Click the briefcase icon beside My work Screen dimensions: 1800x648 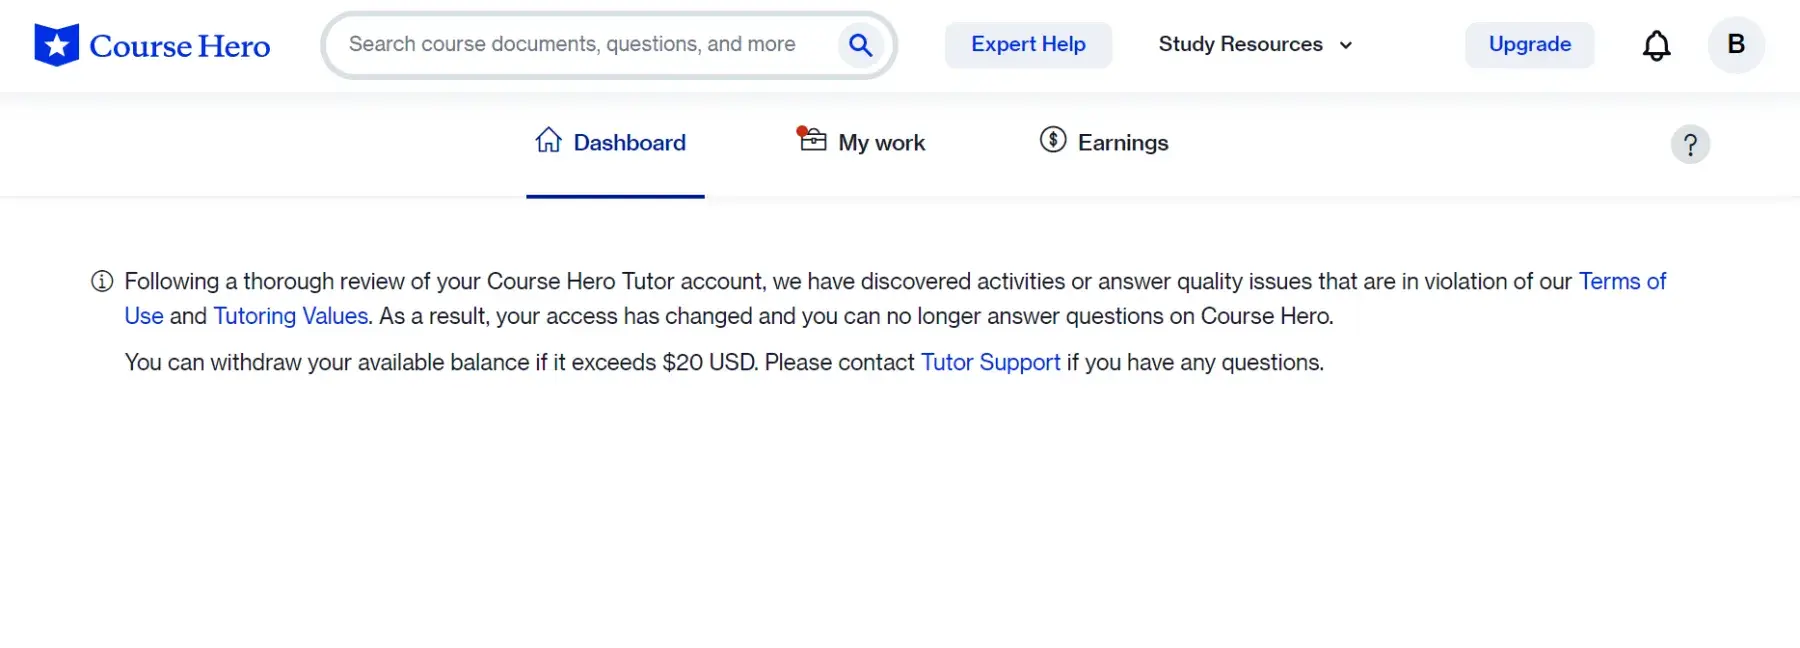[x=813, y=140]
